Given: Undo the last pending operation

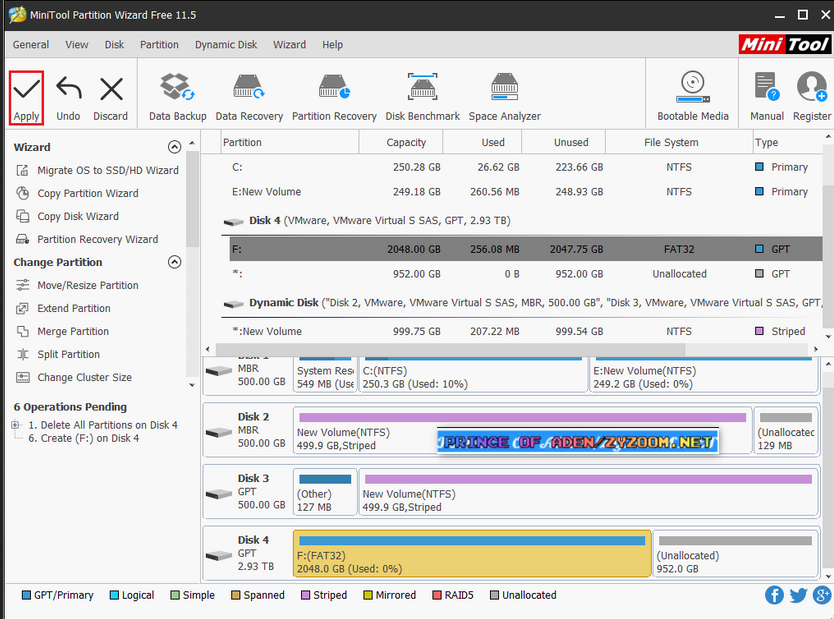Looking at the screenshot, I should point(68,98).
